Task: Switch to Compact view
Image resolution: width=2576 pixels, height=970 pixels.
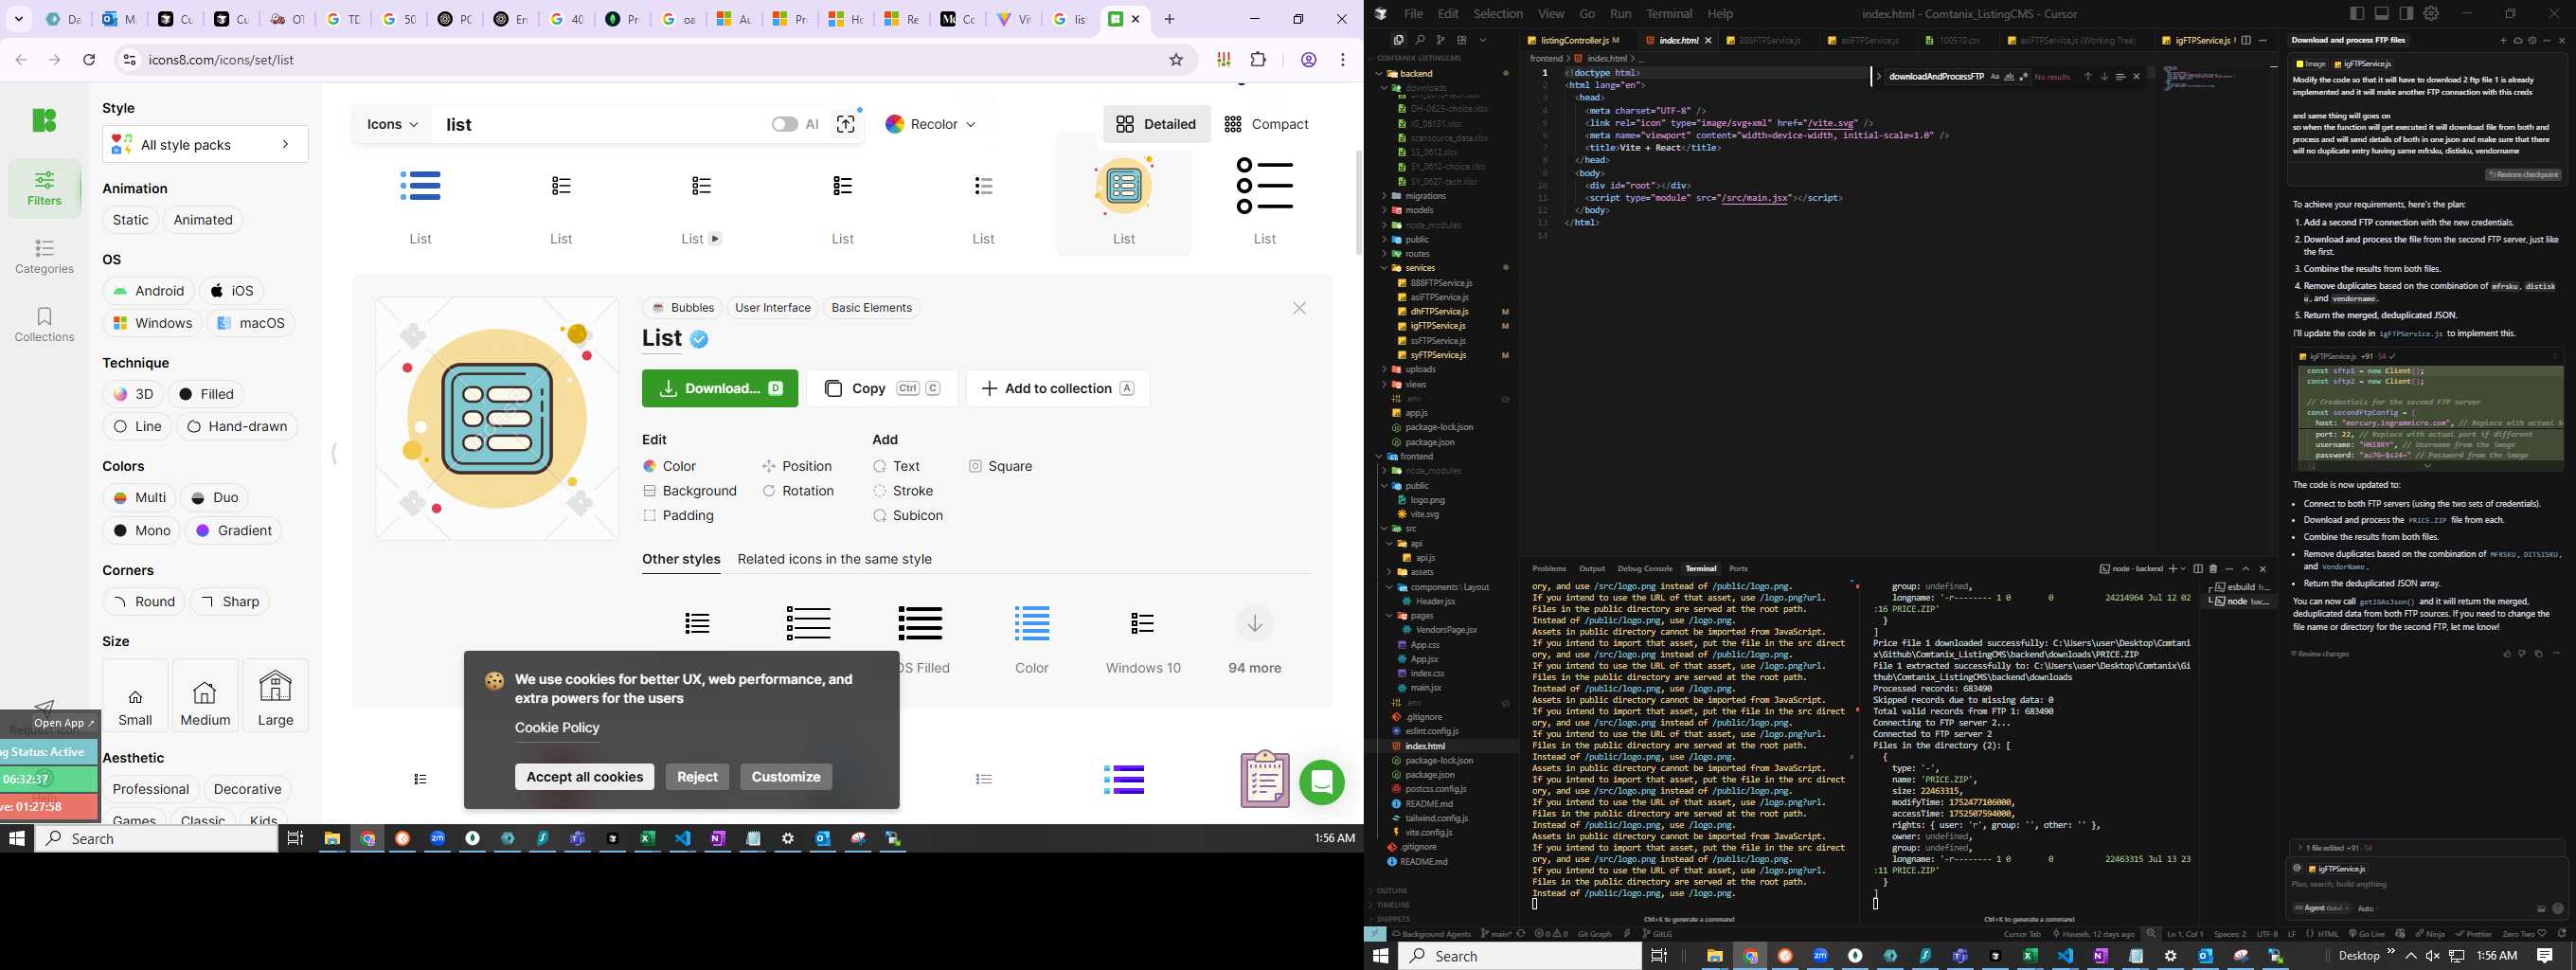Action: click(x=1265, y=124)
